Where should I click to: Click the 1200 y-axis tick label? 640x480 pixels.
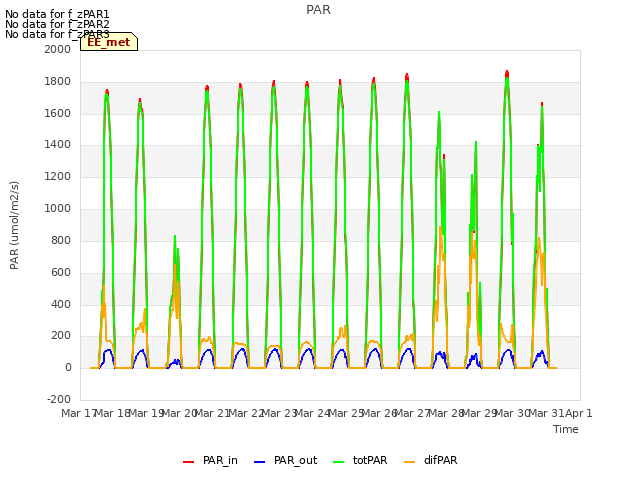pyautogui.click(x=58, y=177)
